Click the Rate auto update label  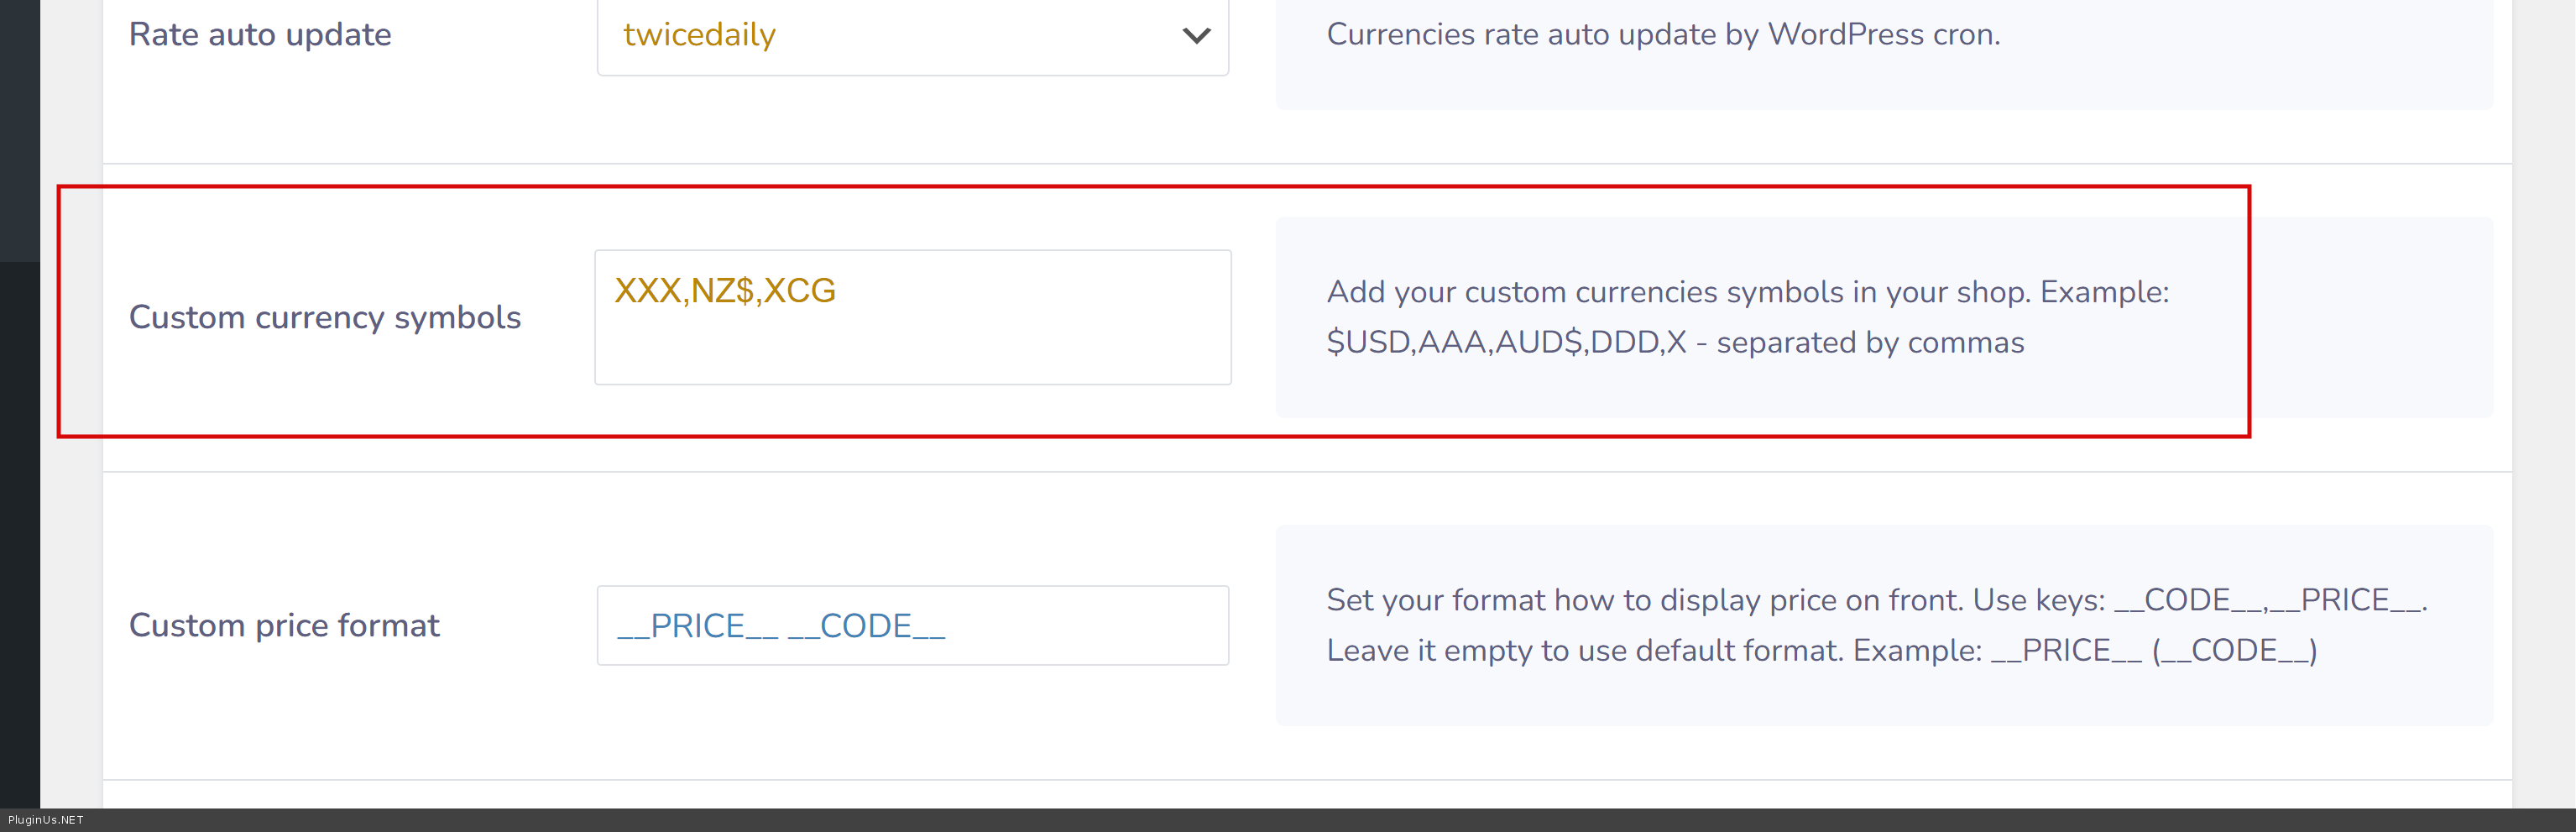click(x=260, y=35)
